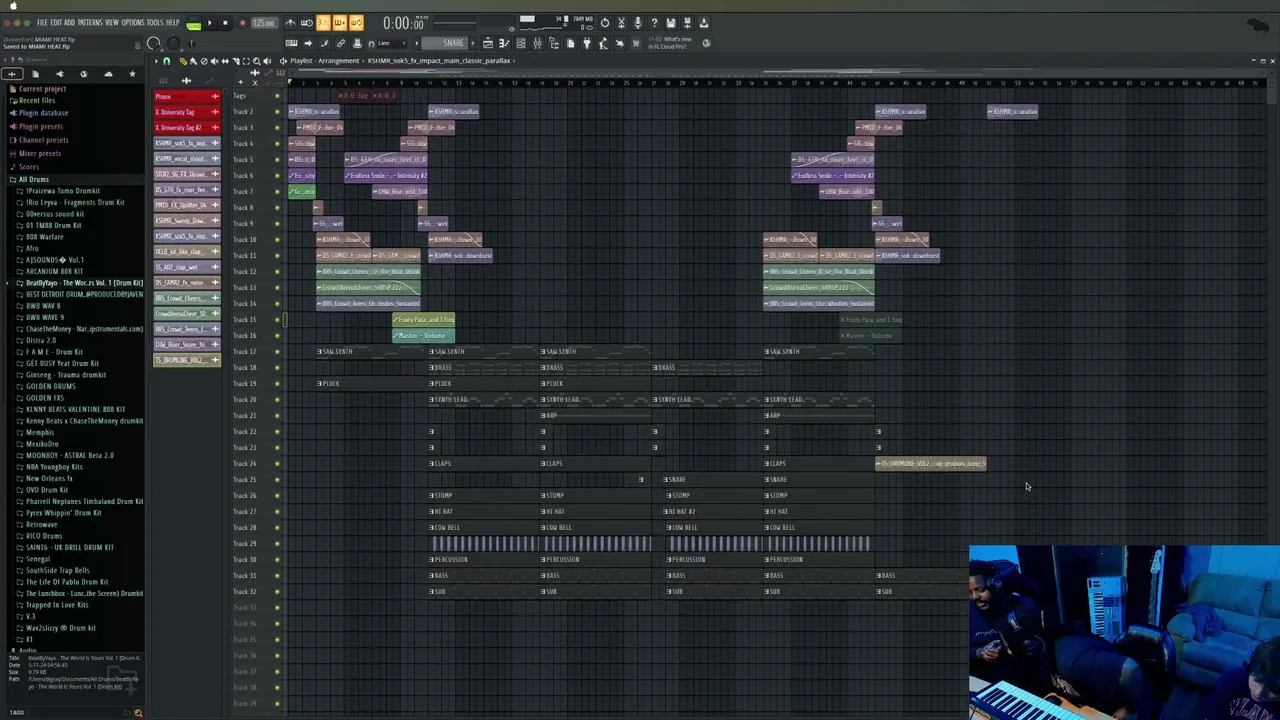The width and height of the screenshot is (1280, 720).
Task: Select the playlist Delete tool
Action: coord(204,61)
